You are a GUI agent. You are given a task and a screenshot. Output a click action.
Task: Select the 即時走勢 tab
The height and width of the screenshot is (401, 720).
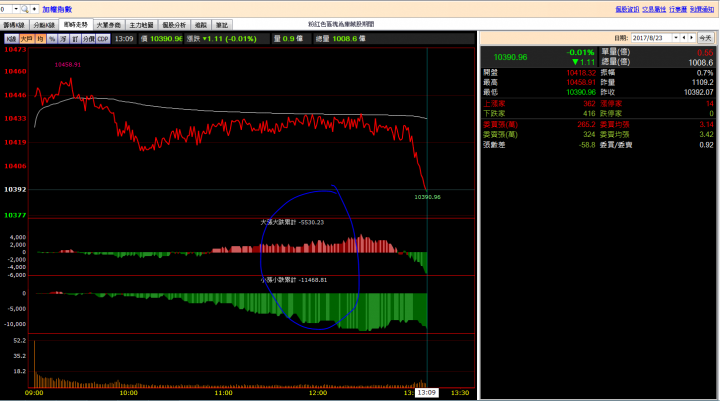coord(76,24)
